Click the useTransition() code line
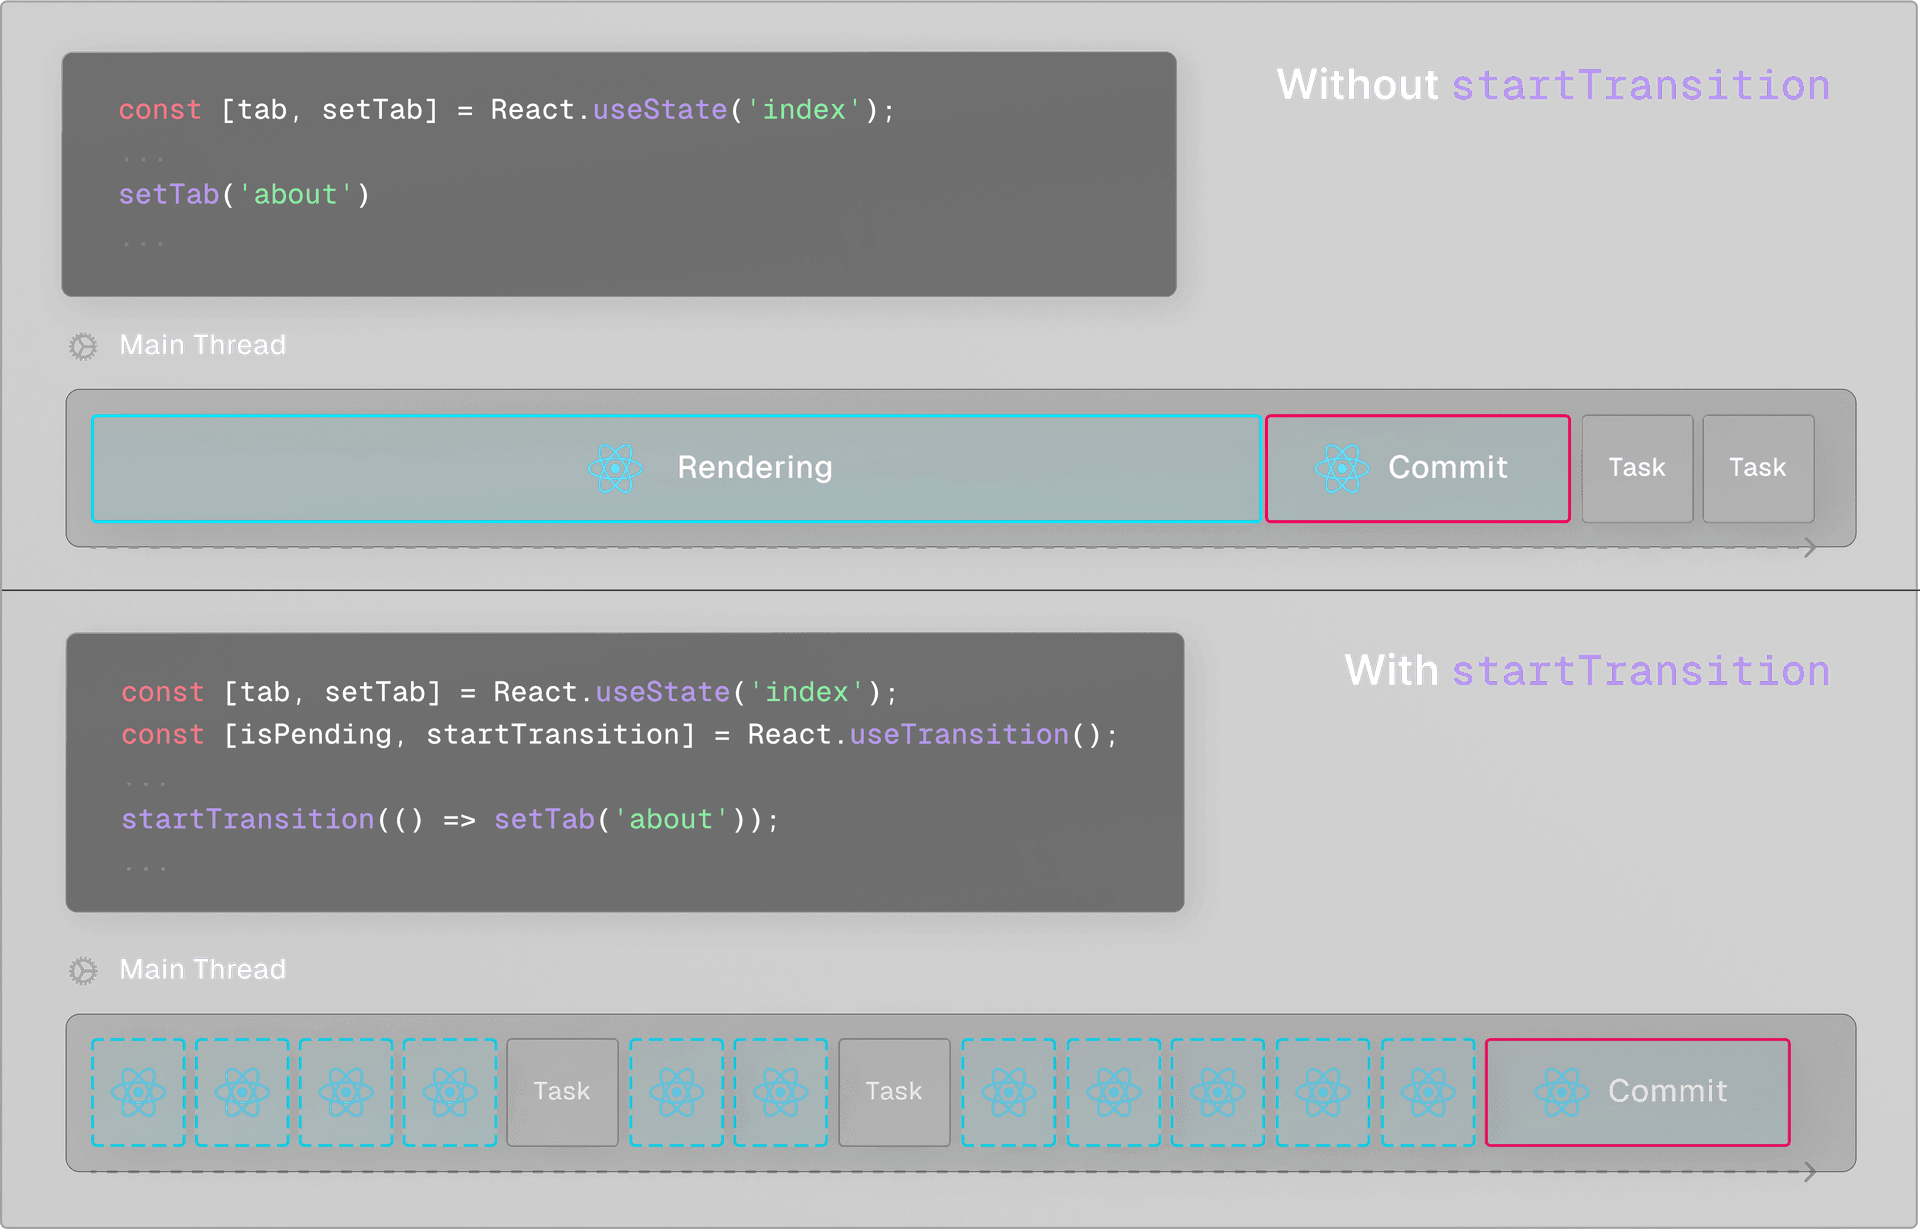The width and height of the screenshot is (1920, 1229). coord(619,734)
